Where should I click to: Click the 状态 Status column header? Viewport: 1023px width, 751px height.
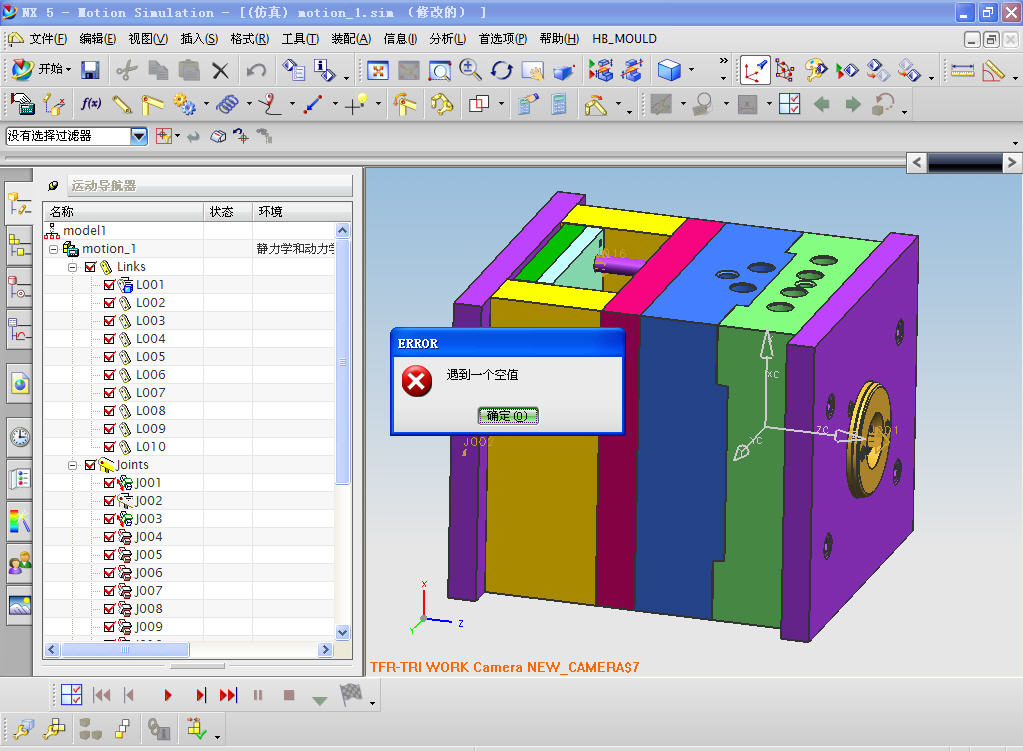click(x=228, y=211)
